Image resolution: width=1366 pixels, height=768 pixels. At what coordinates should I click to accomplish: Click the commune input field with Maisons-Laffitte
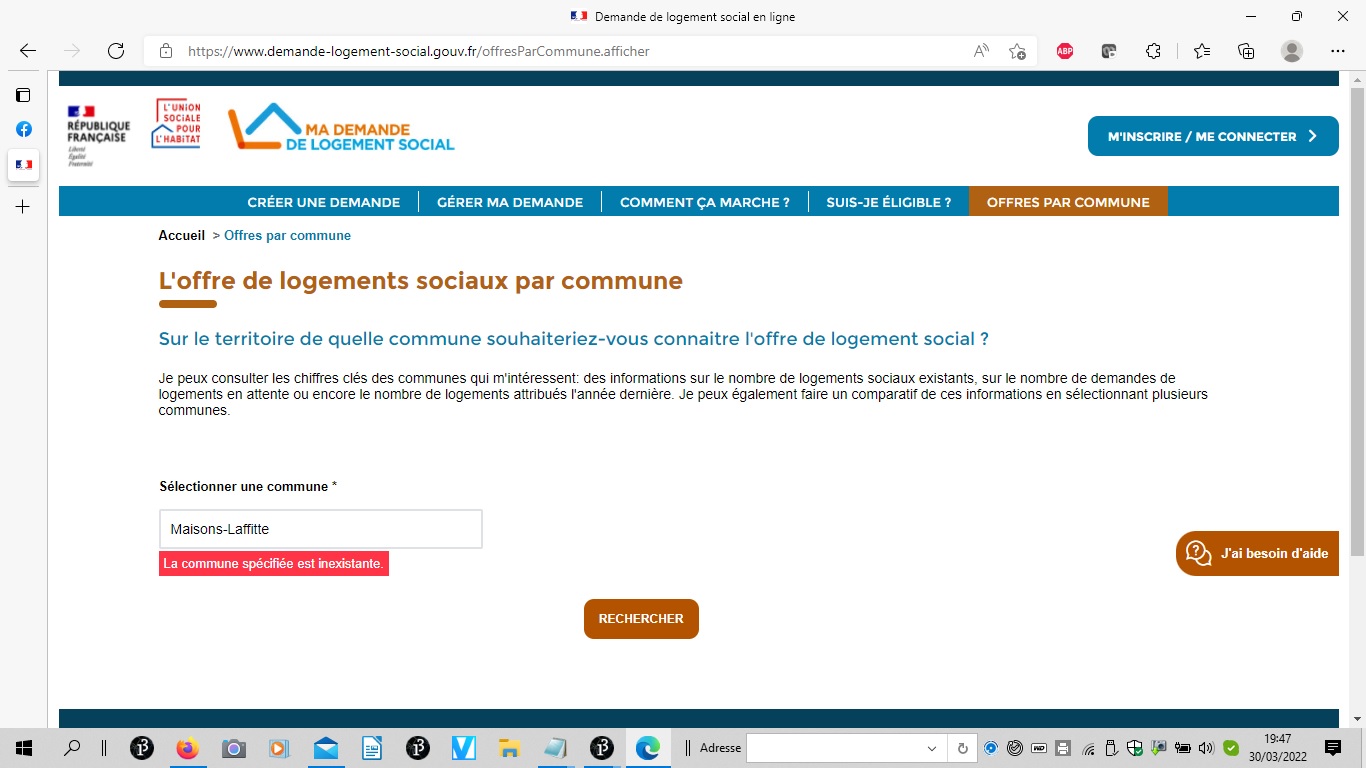point(320,529)
